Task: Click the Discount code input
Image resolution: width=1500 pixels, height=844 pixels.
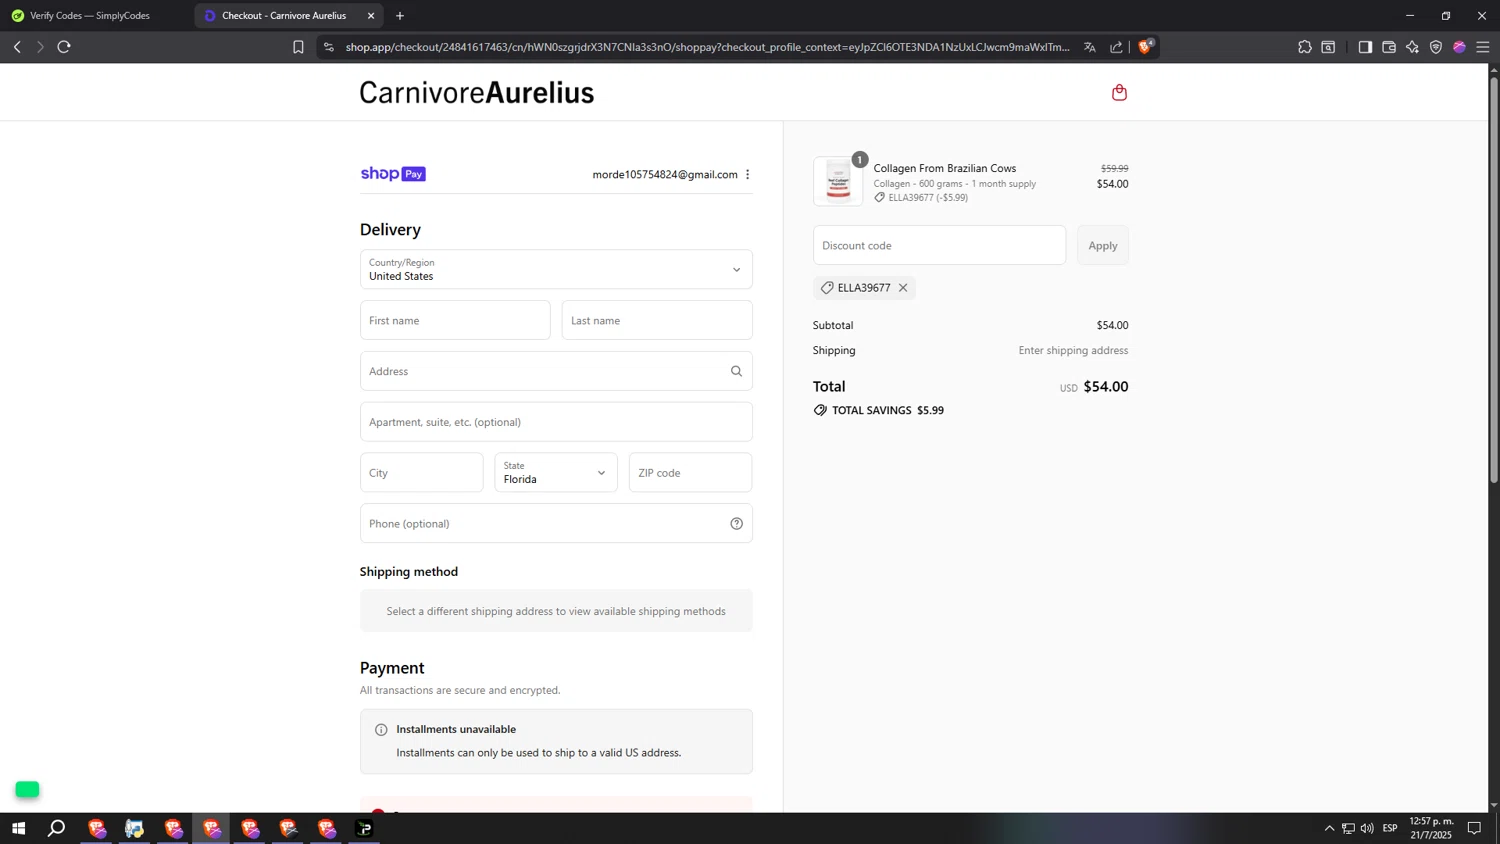Action: 940,245
